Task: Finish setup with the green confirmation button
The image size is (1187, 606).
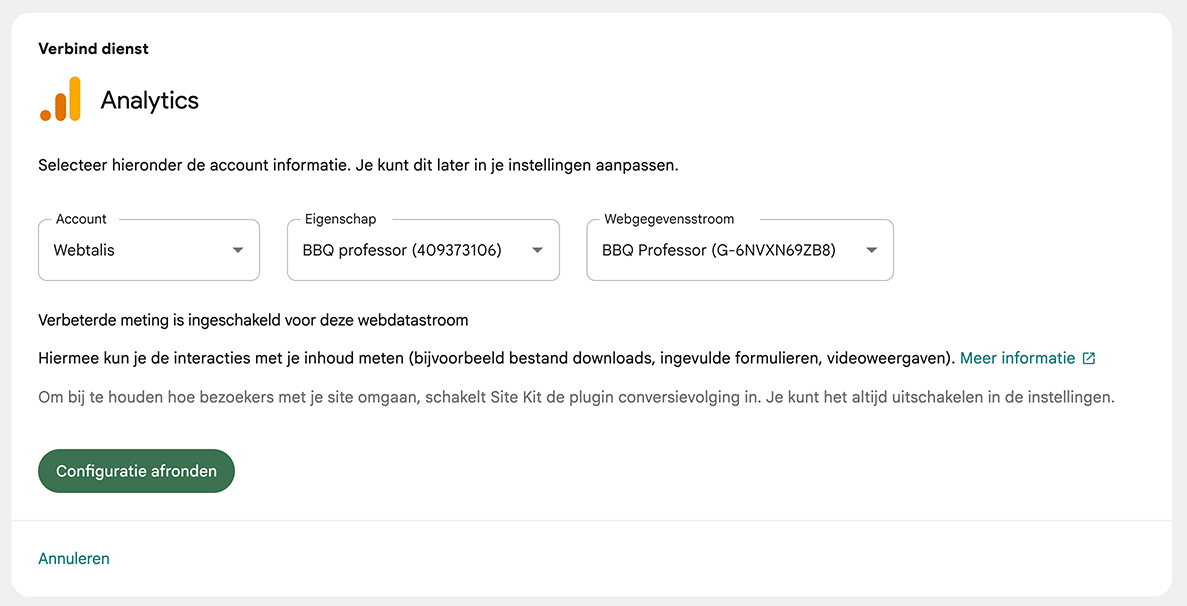Action: tap(136, 470)
